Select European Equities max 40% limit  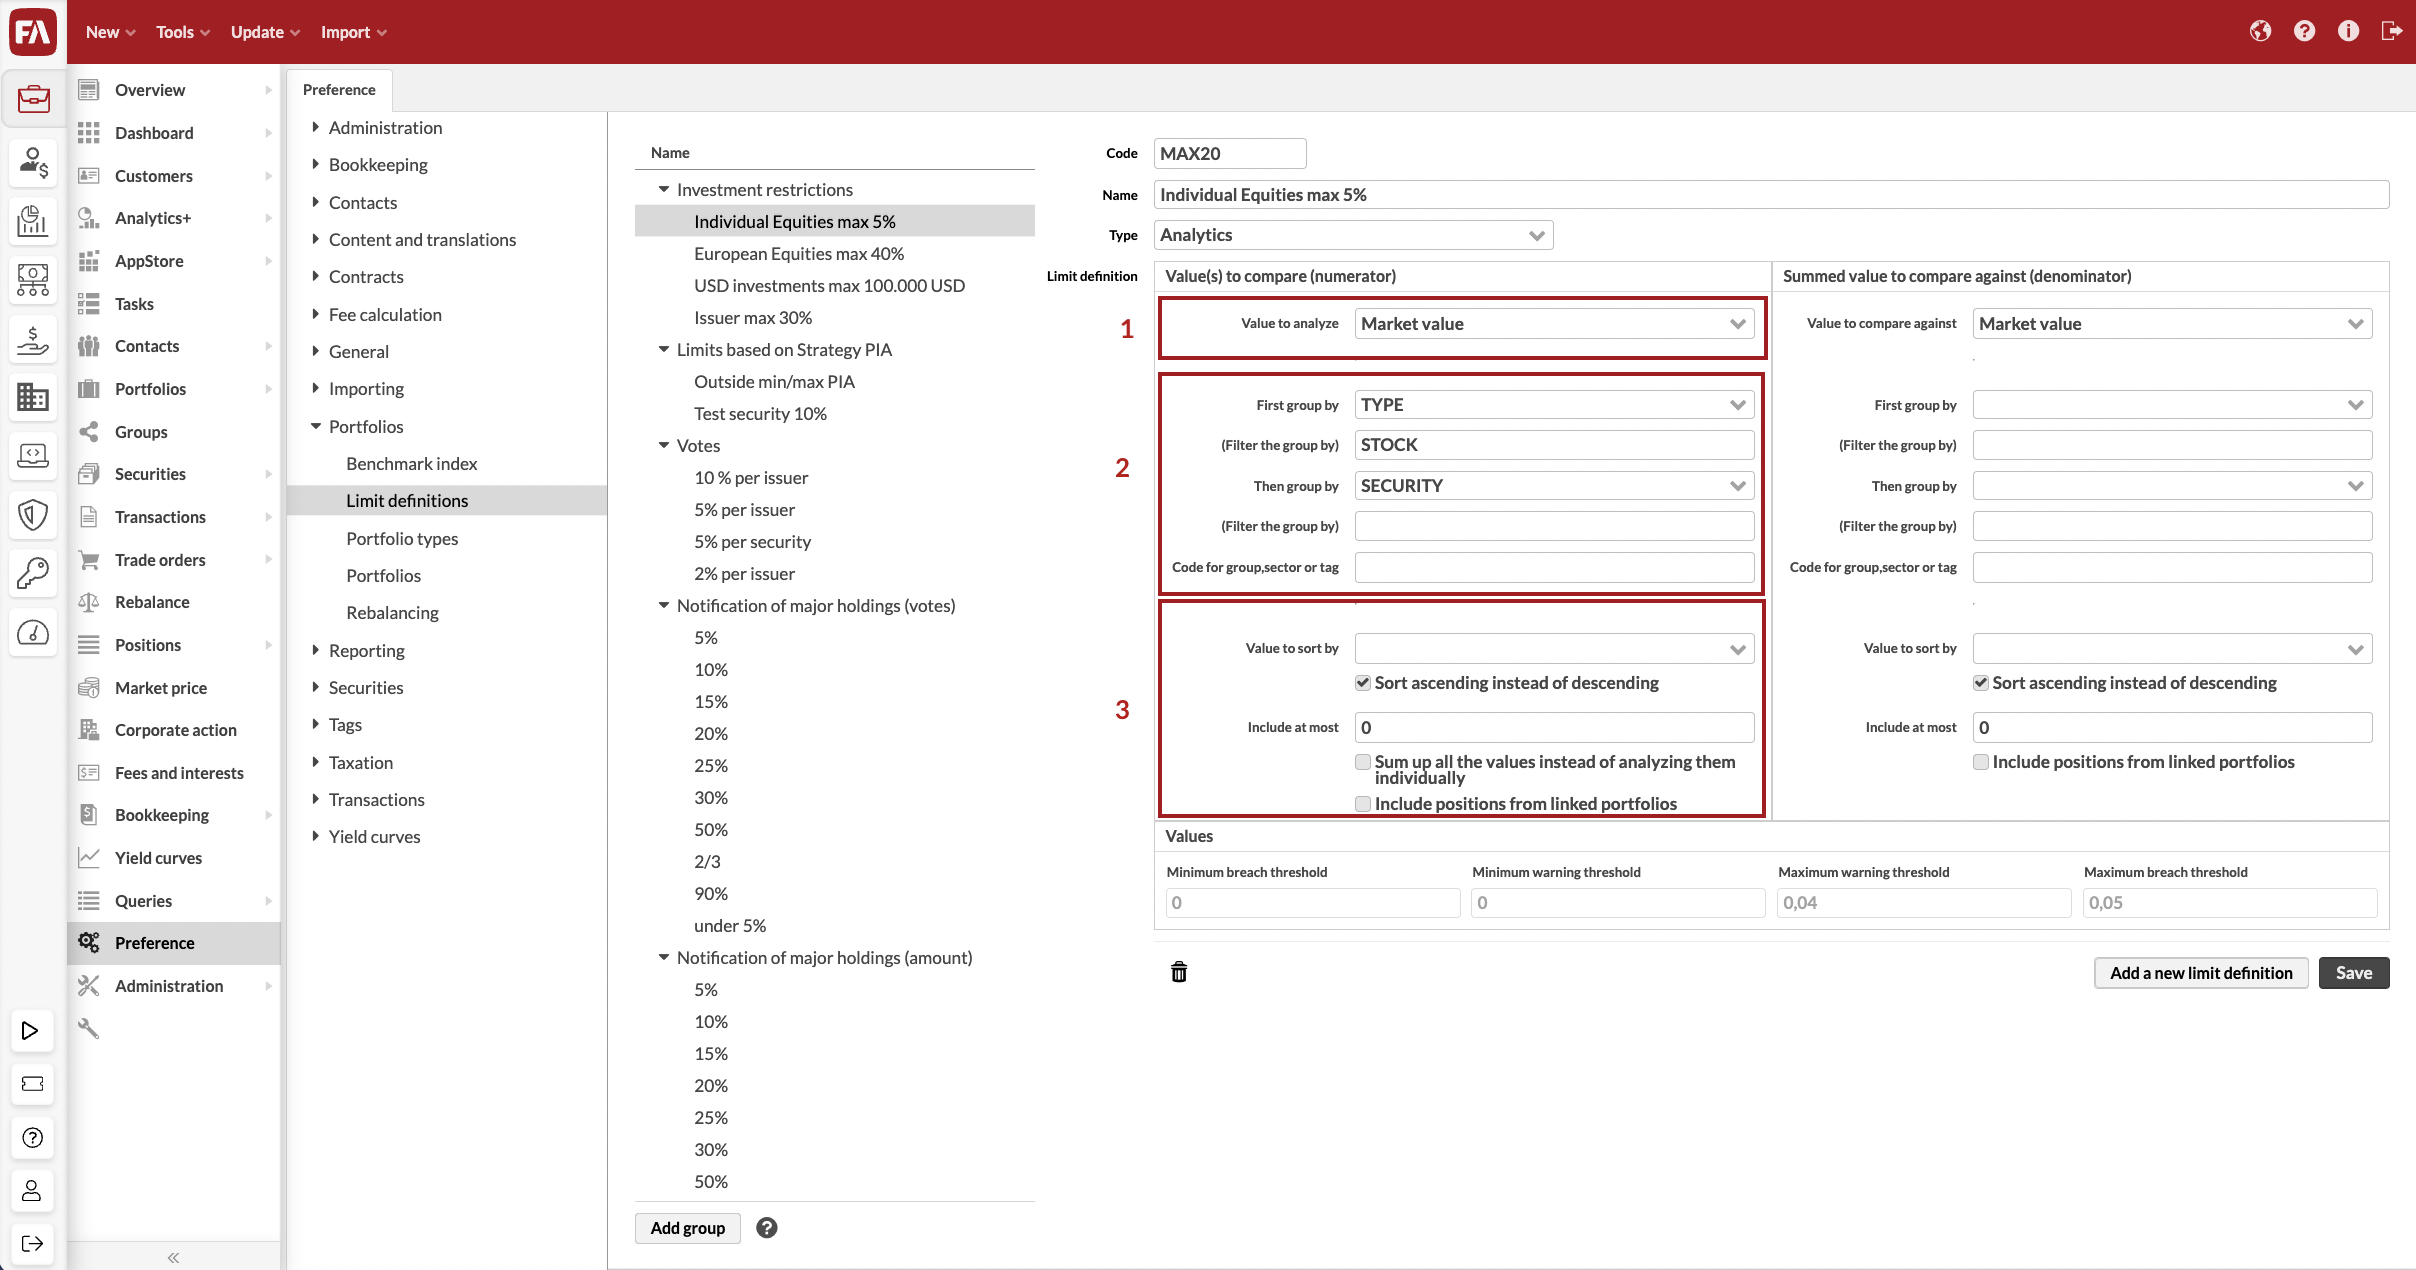799,254
